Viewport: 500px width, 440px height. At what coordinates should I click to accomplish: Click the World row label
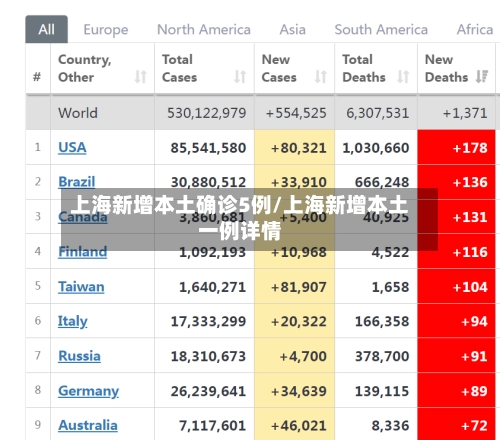tap(78, 113)
